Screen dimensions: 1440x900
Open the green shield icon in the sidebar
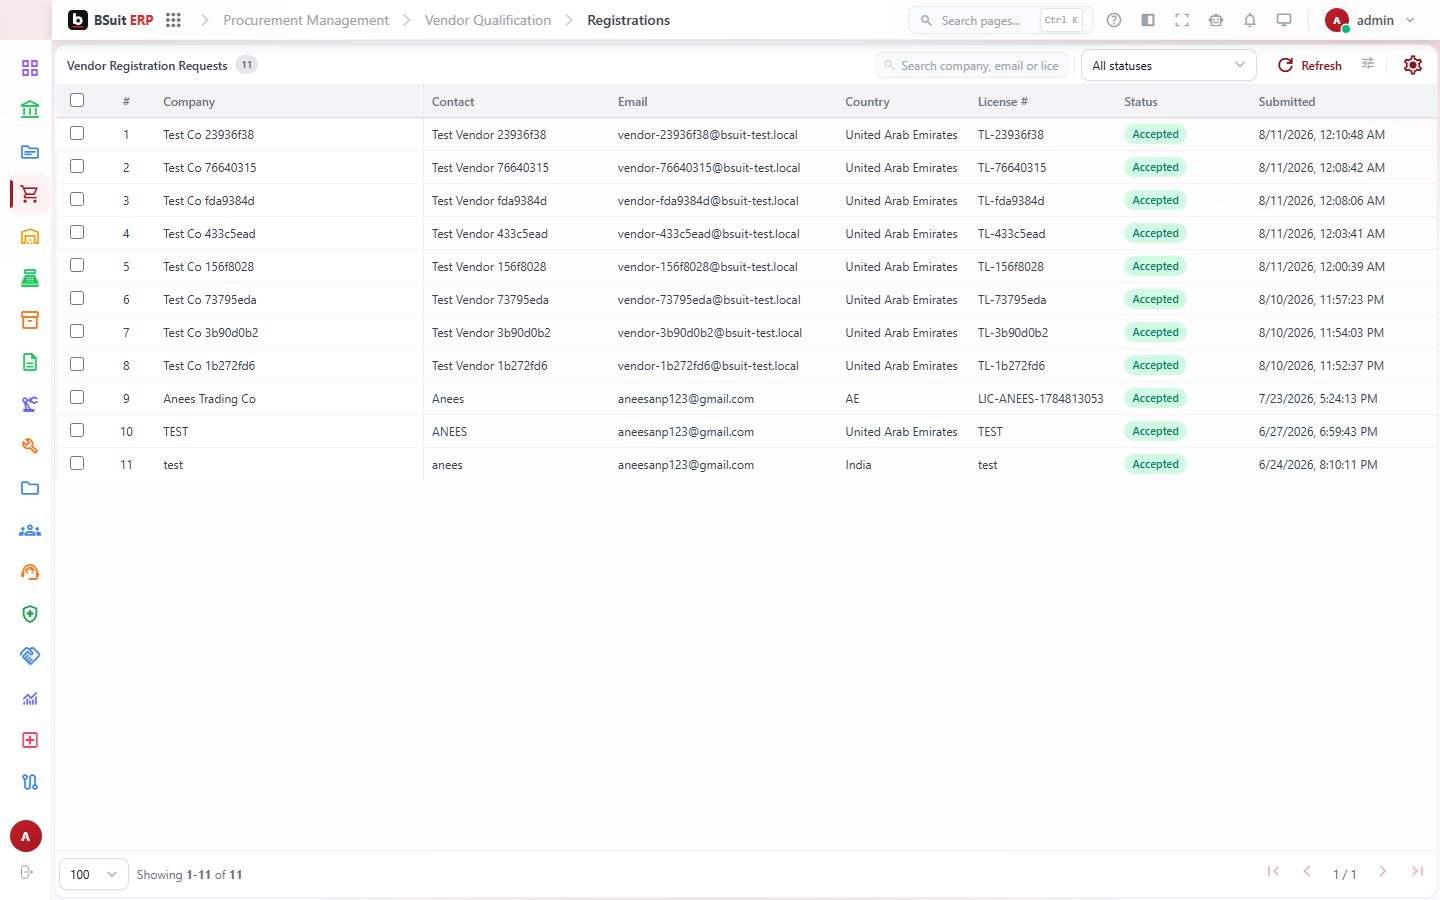click(x=30, y=614)
